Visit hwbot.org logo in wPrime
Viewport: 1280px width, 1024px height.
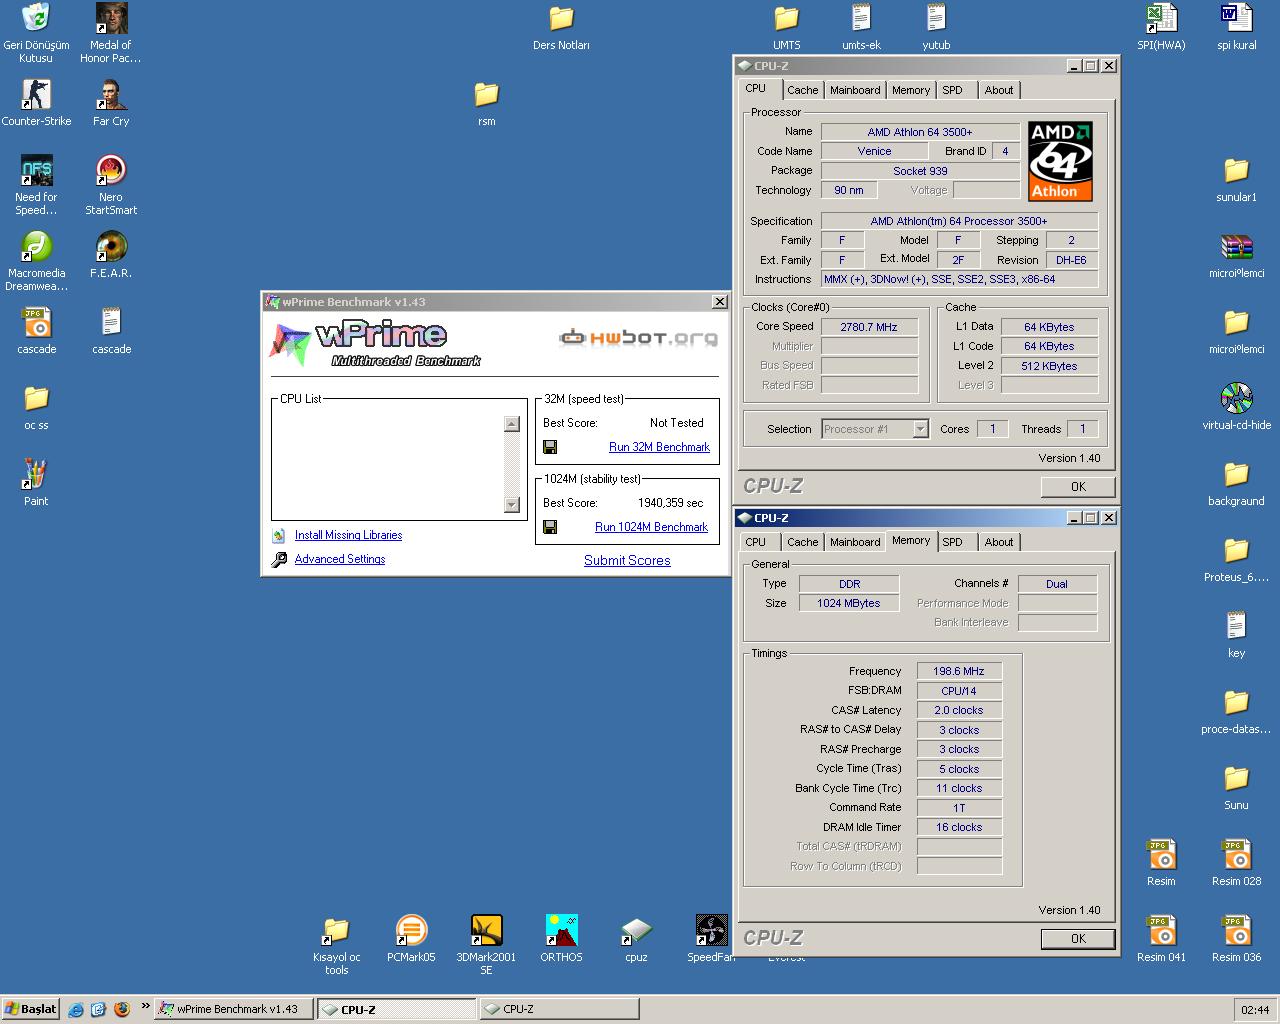pos(638,338)
